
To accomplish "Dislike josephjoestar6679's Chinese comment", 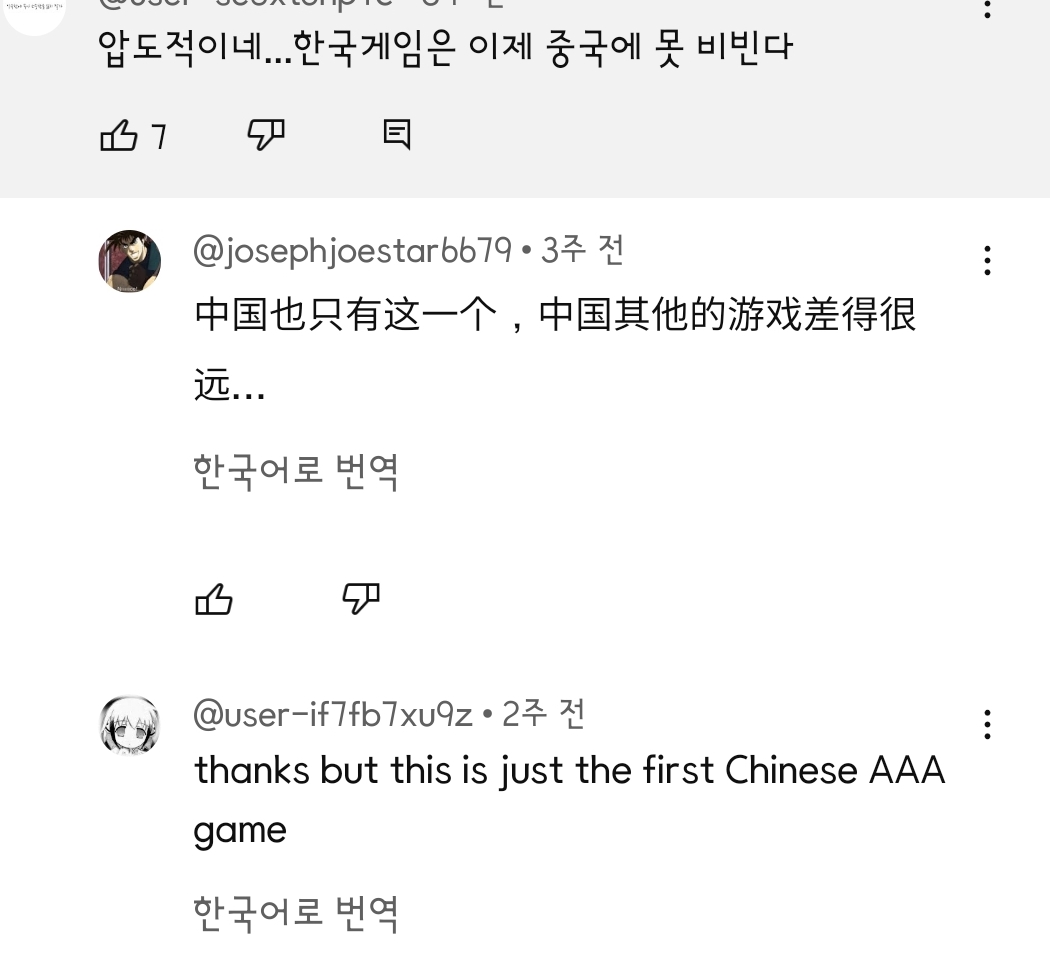I will (x=361, y=600).
